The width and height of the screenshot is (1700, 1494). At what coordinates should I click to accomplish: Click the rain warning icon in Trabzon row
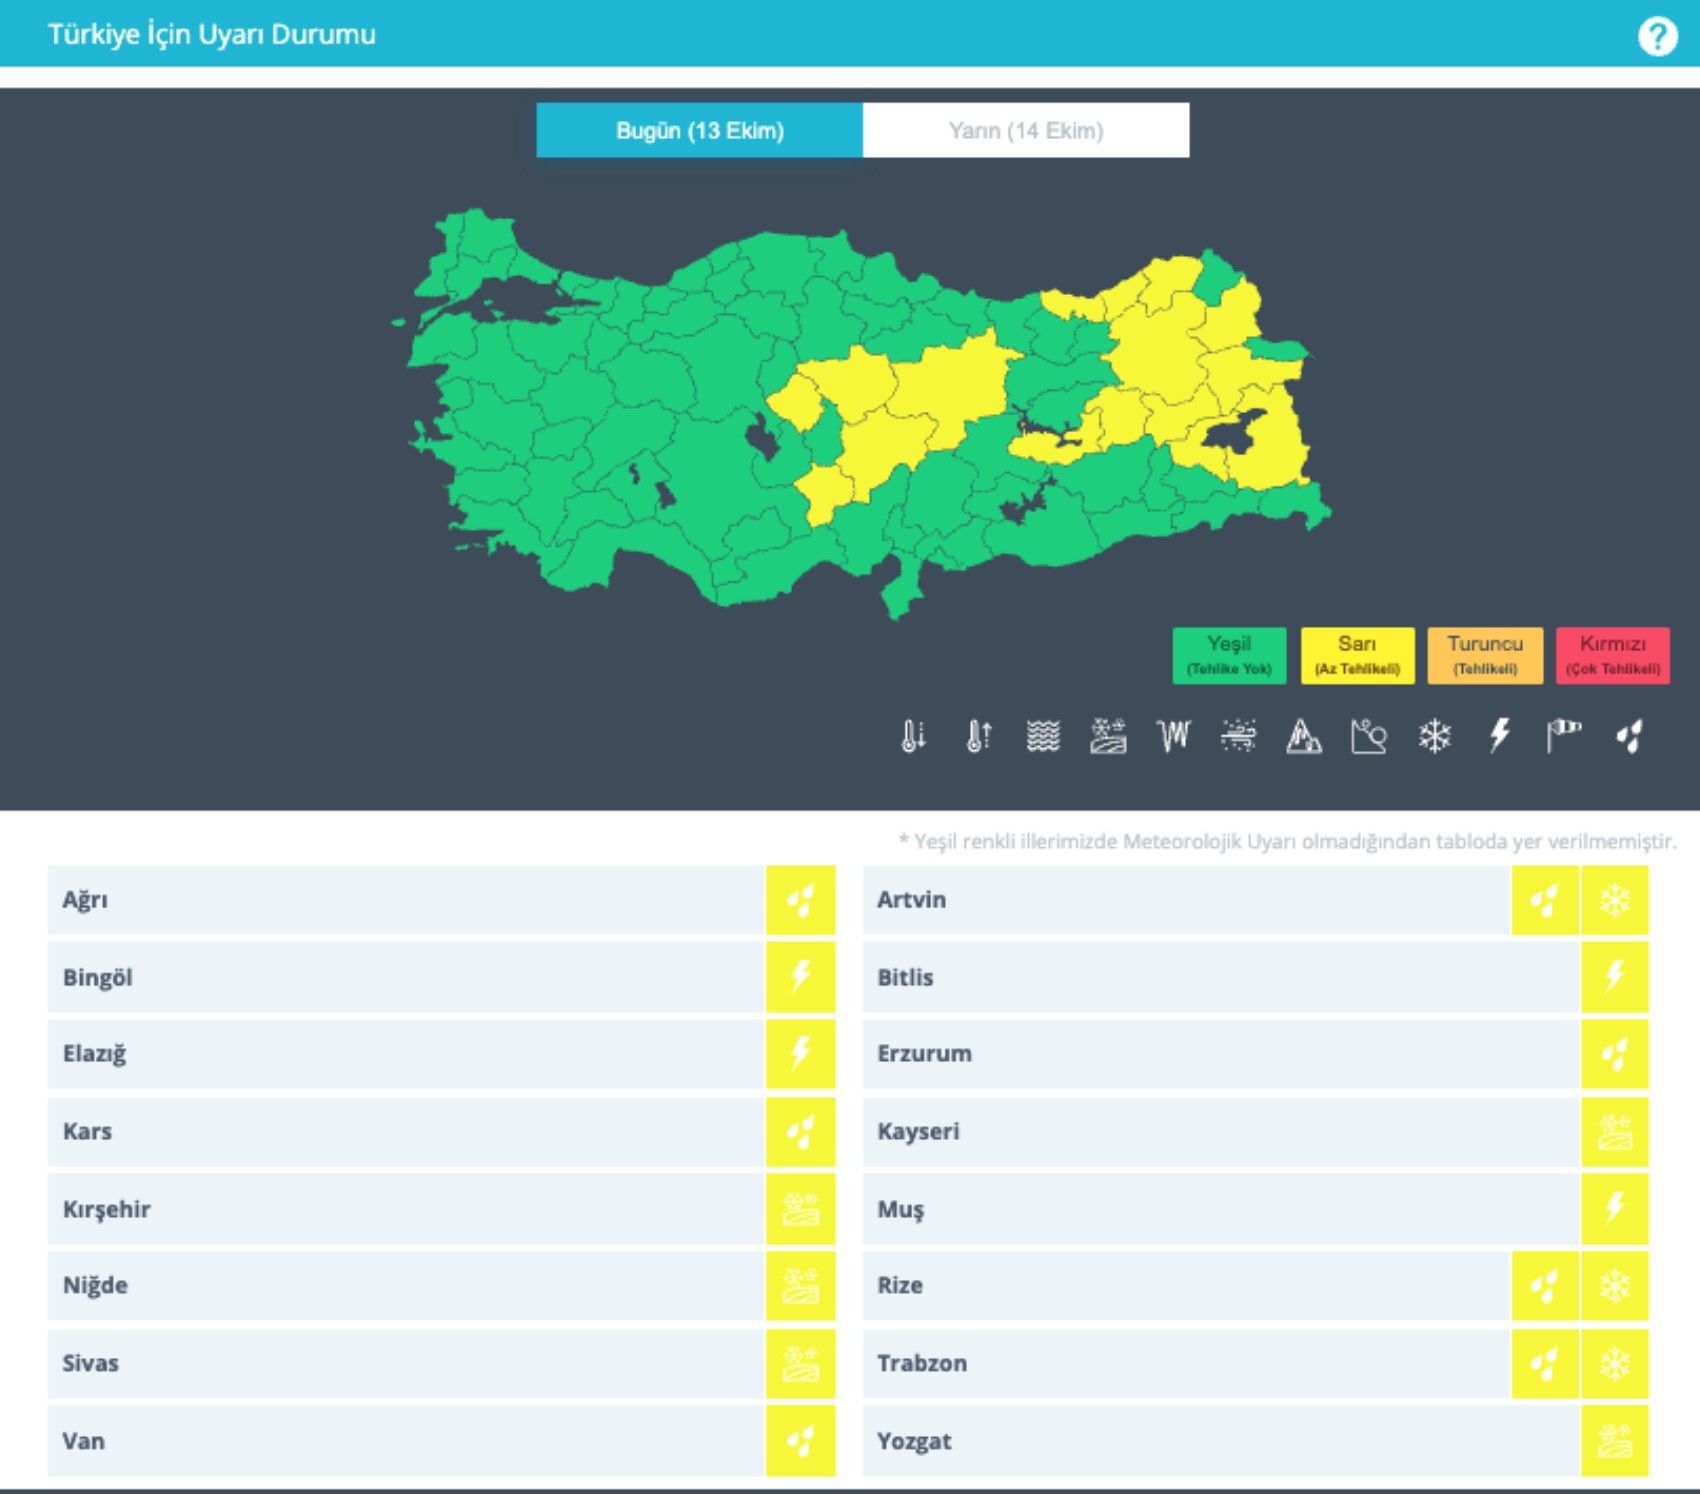click(1544, 1363)
